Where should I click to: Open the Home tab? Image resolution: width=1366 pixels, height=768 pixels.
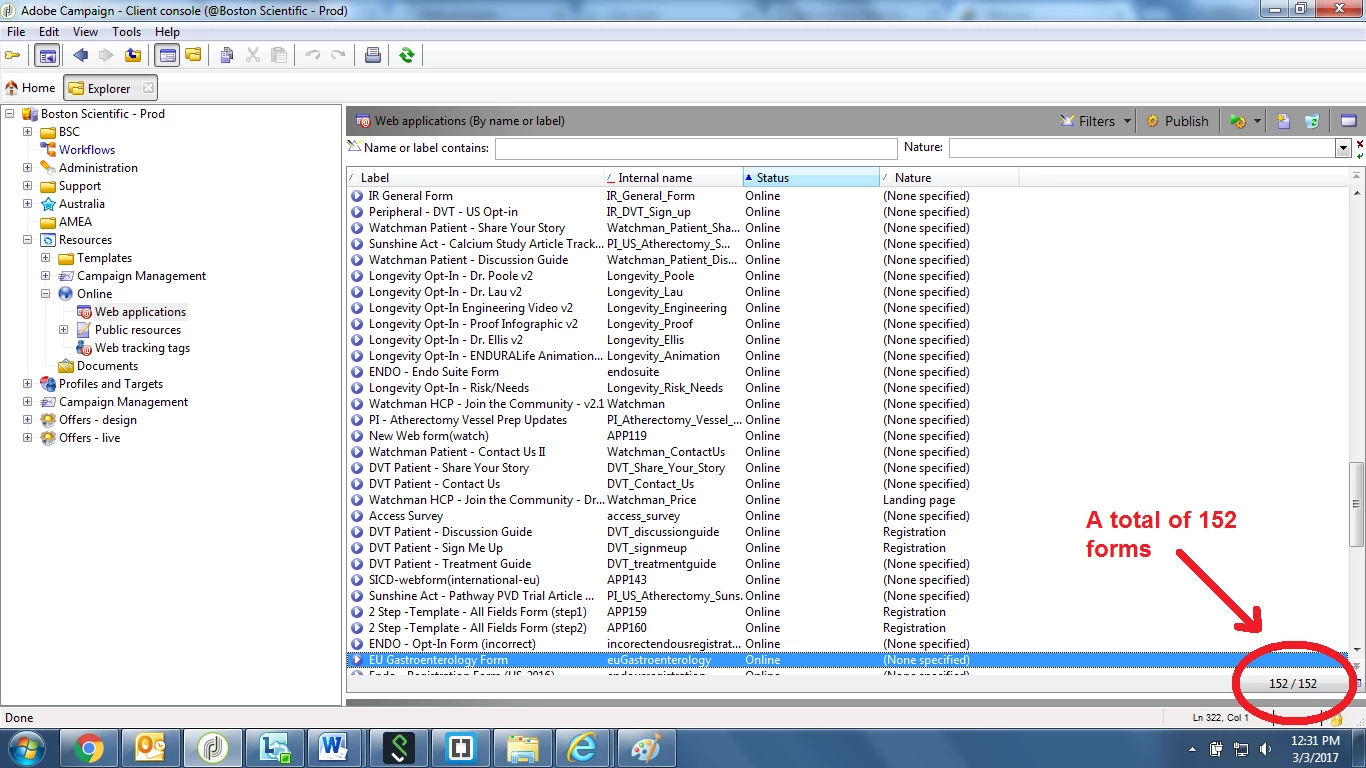30,88
